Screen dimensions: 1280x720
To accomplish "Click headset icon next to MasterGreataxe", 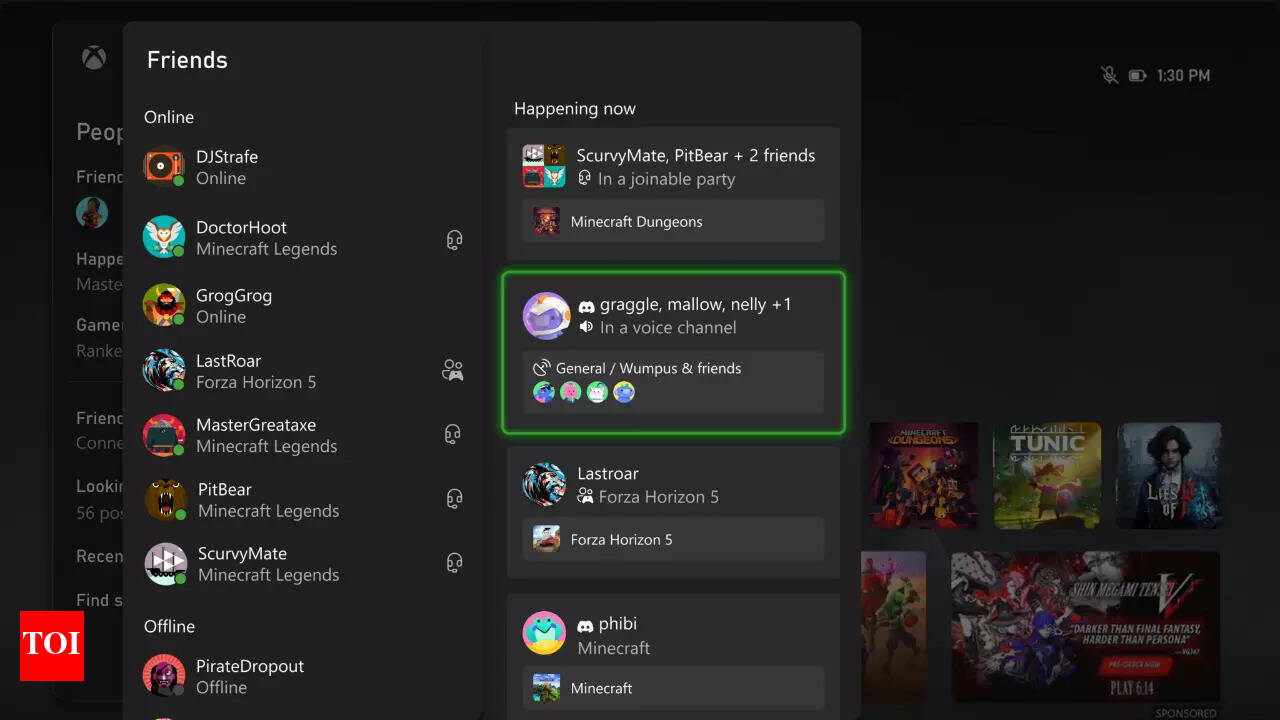I will click(453, 434).
